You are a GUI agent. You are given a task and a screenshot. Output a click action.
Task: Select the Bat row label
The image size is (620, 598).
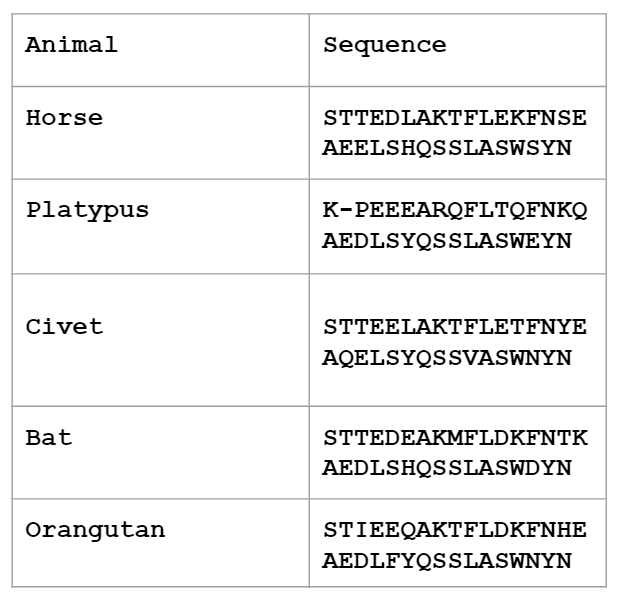coord(48,438)
